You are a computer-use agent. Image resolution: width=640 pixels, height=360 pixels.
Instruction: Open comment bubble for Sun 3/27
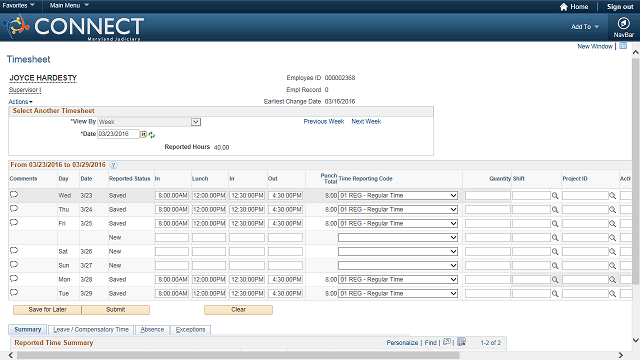click(x=14, y=264)
